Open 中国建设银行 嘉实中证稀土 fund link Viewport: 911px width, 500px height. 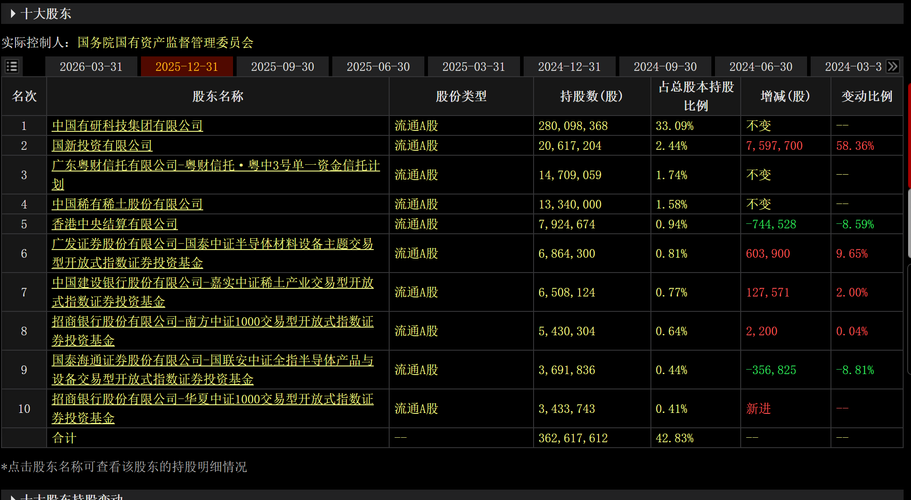pos(213,292)
